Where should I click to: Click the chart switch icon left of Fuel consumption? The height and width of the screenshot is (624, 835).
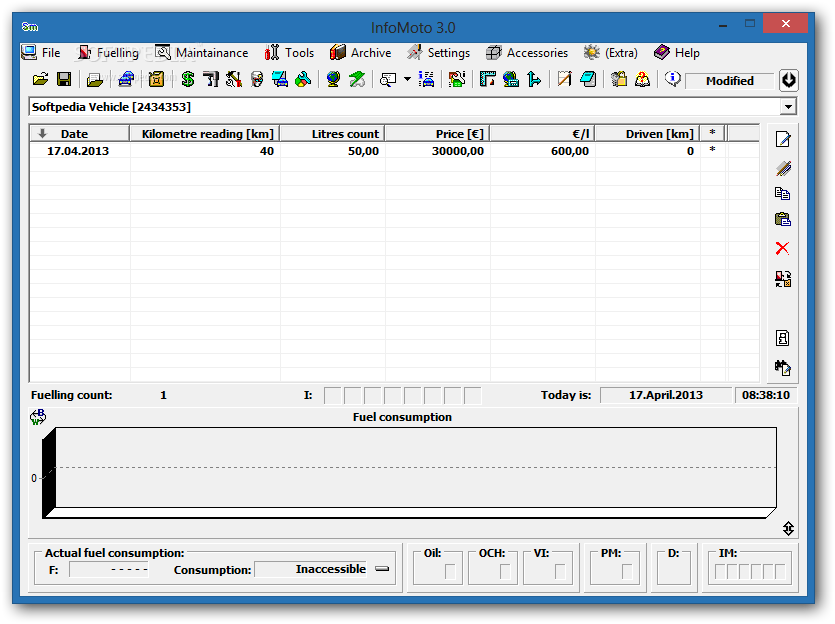[x=38, y=417]
